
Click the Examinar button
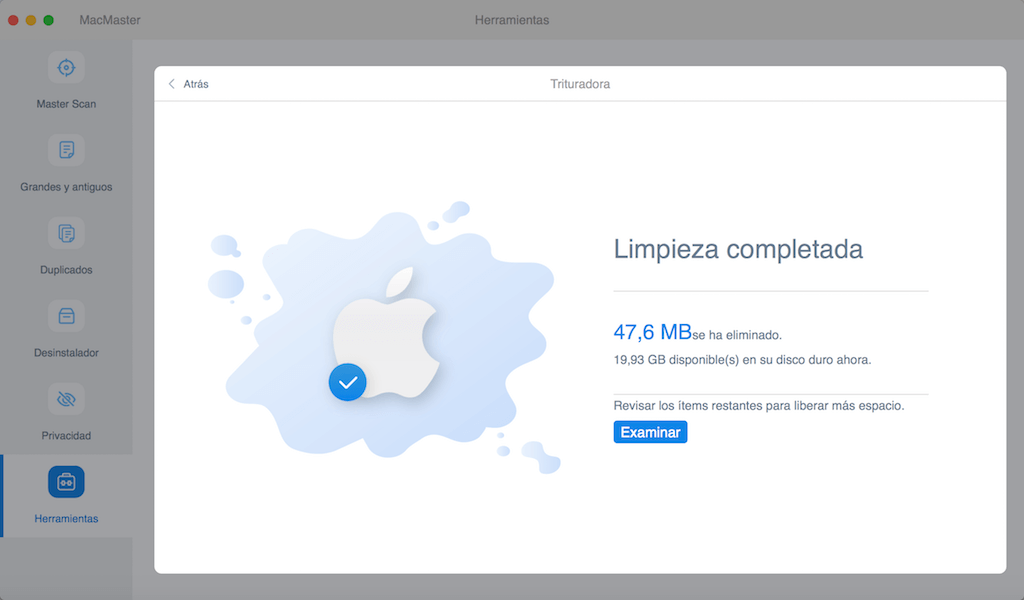tap(650, 432)
